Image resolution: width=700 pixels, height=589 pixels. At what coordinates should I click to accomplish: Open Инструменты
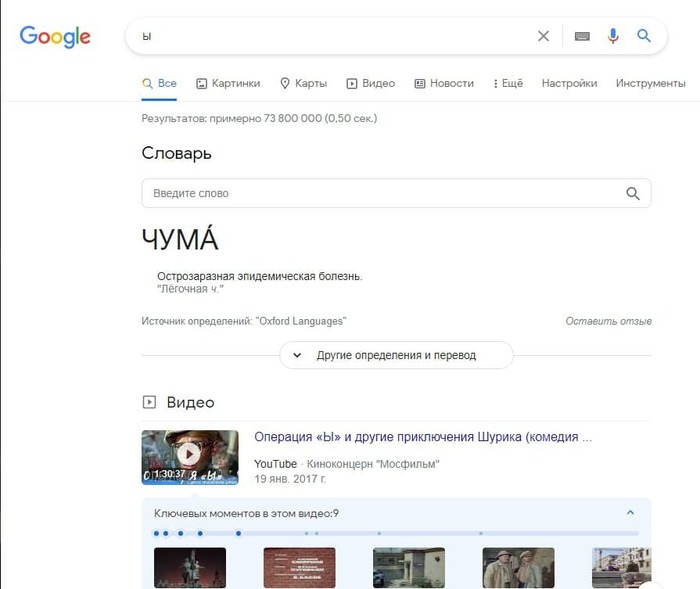point(650,84)
